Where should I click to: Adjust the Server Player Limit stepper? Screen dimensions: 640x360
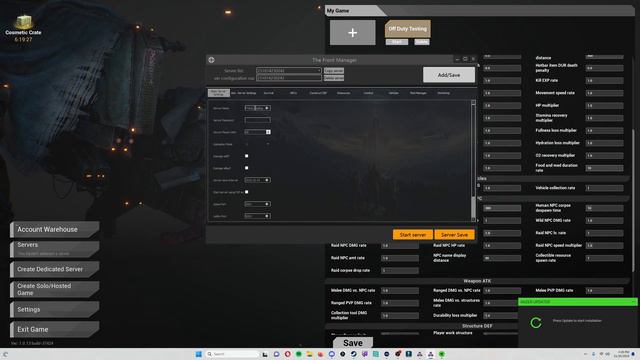point(268,132)
